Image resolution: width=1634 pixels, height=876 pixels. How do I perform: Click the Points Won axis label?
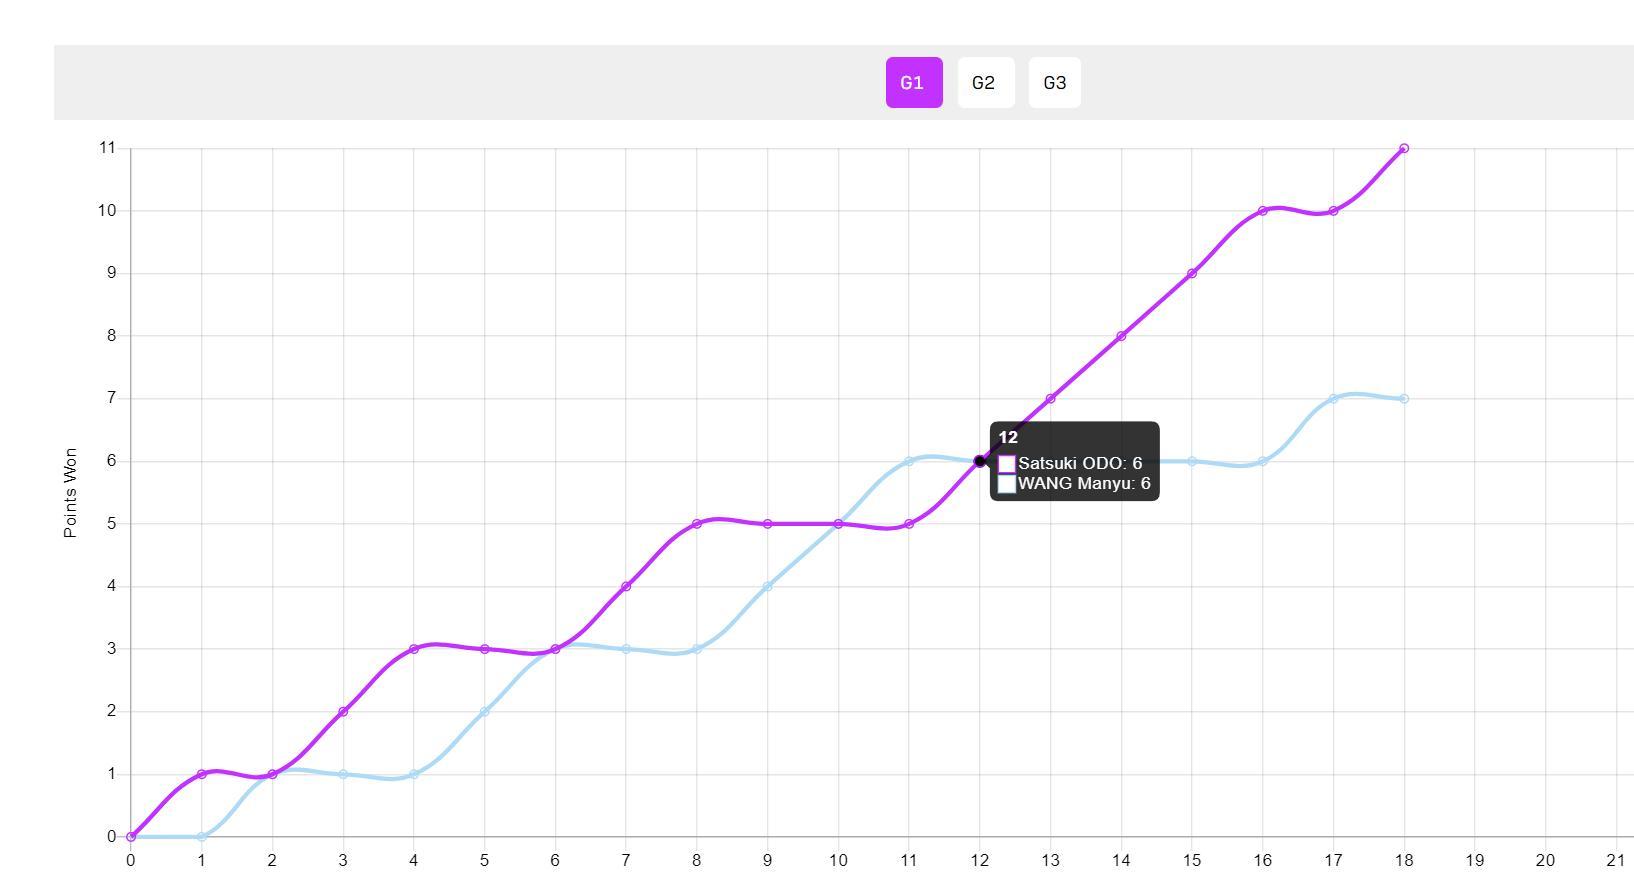coord(70,493)
